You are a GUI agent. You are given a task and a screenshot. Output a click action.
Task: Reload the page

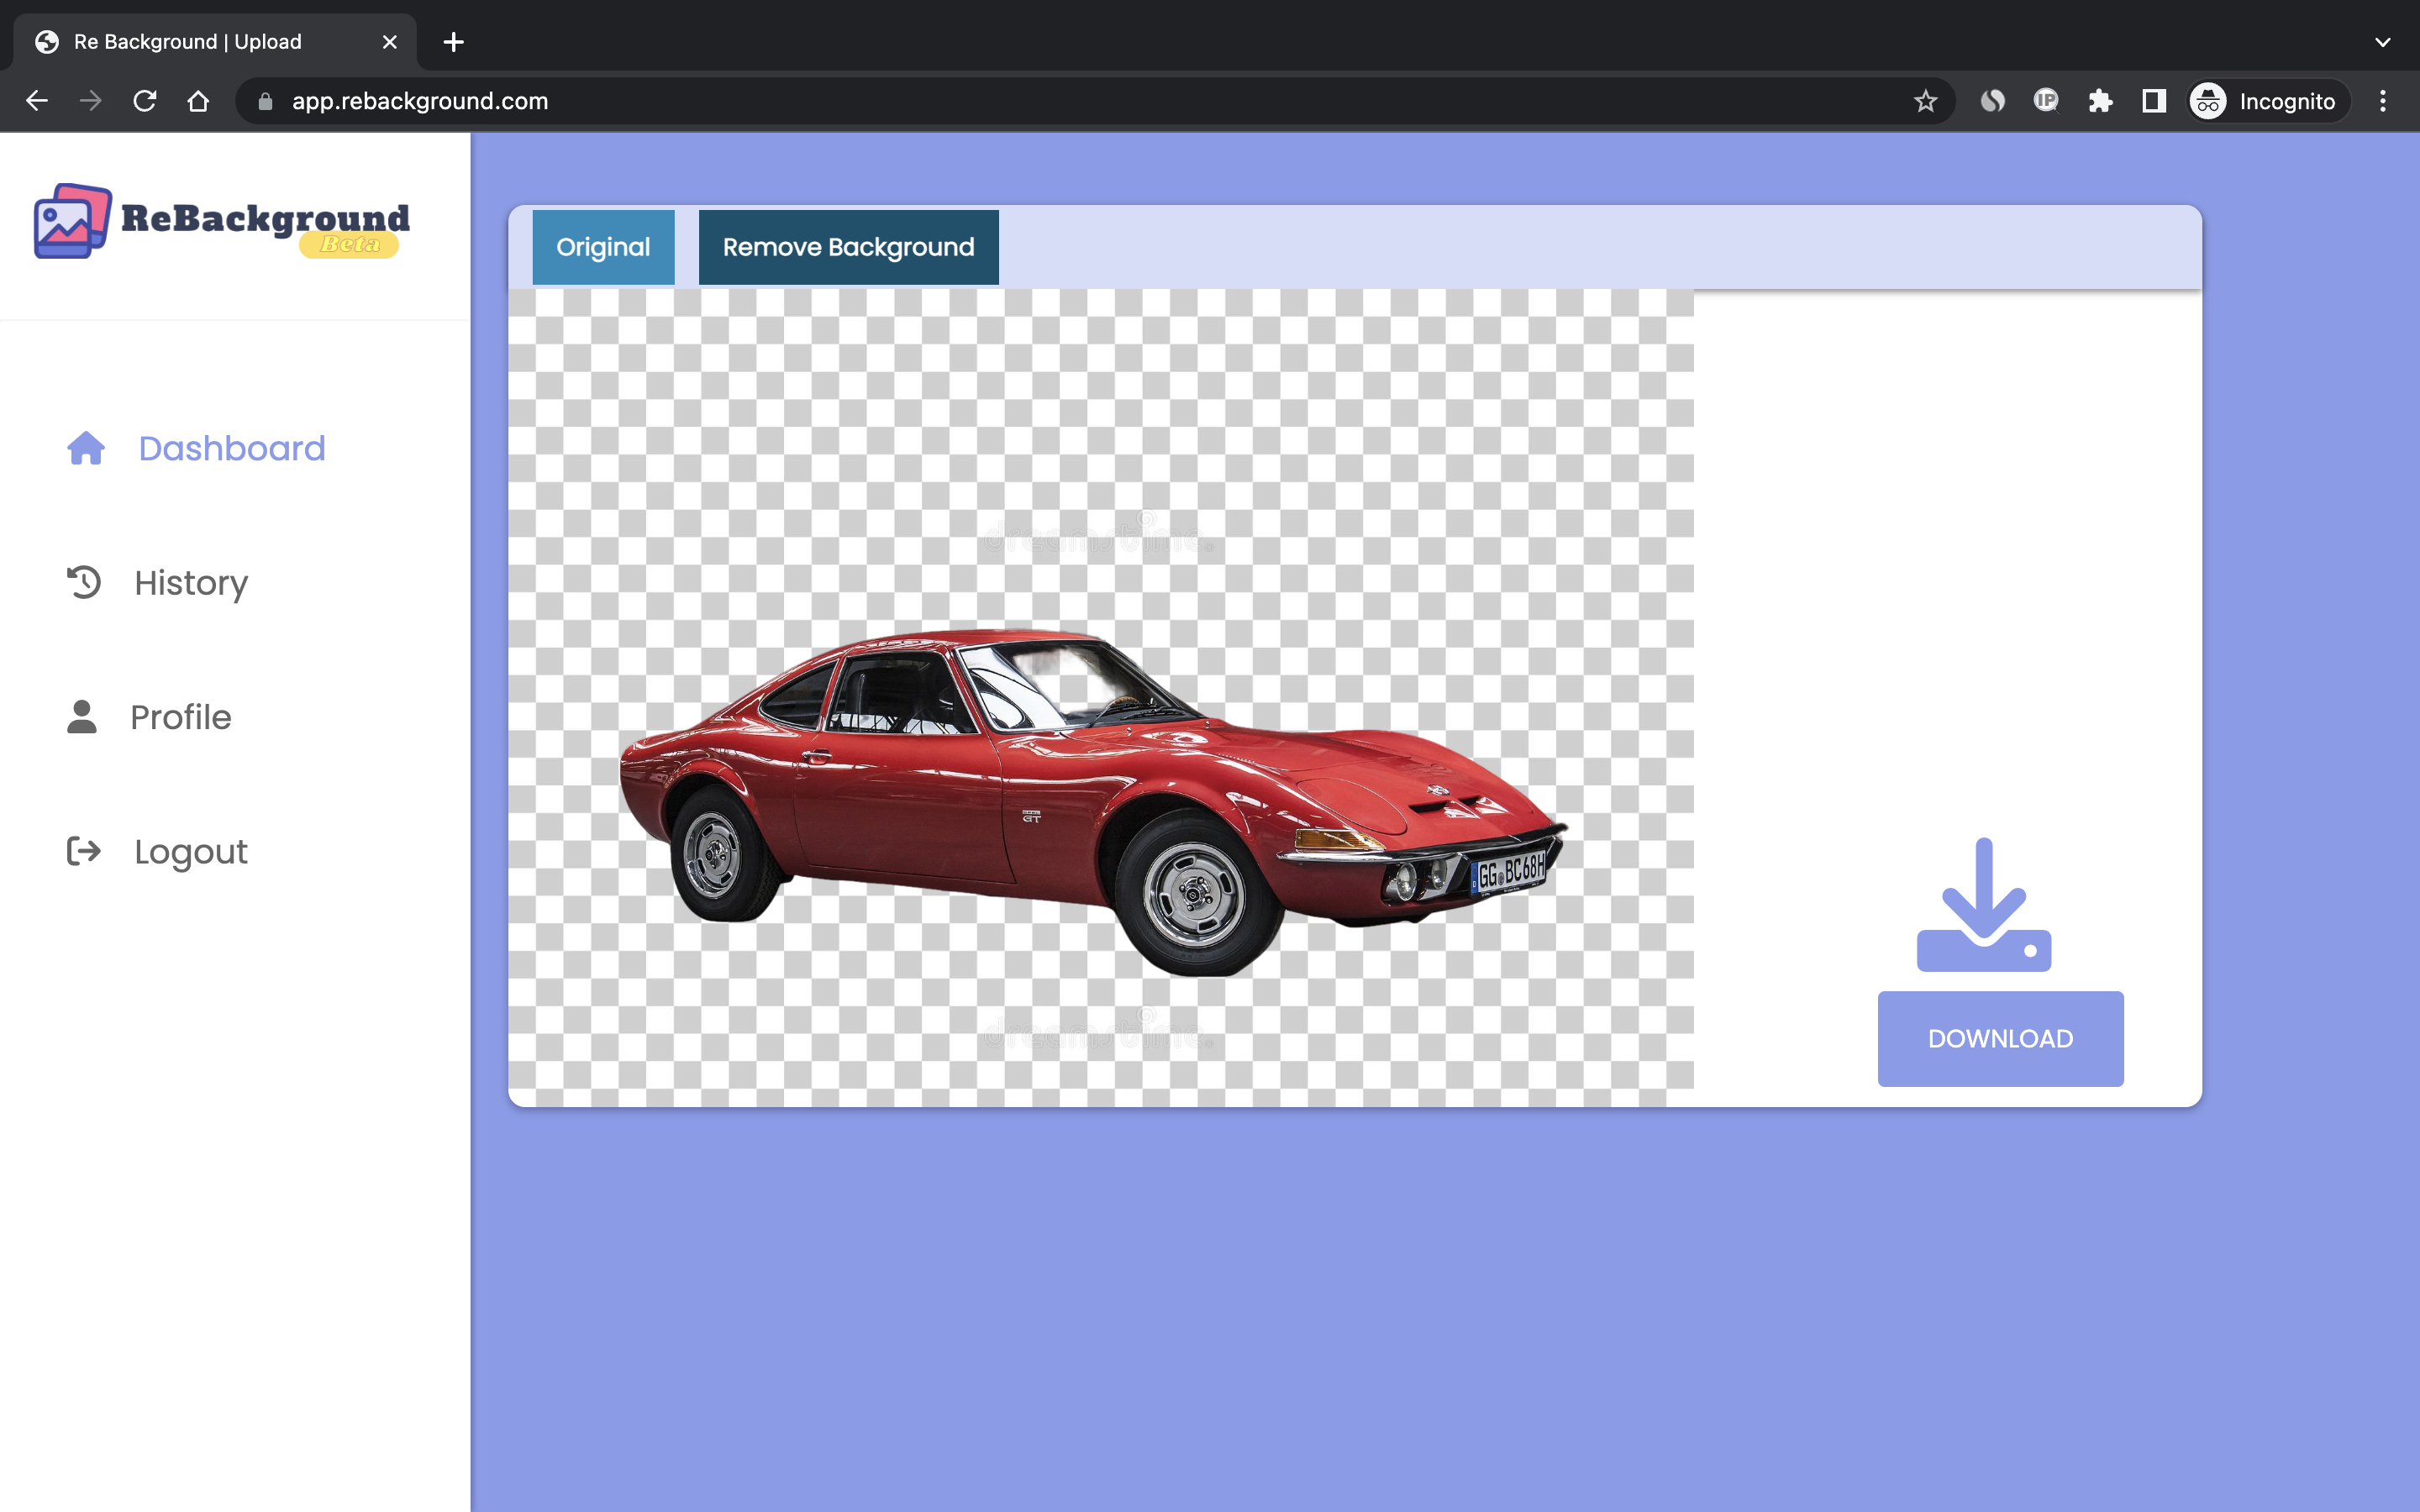click(x=145, y=101)
